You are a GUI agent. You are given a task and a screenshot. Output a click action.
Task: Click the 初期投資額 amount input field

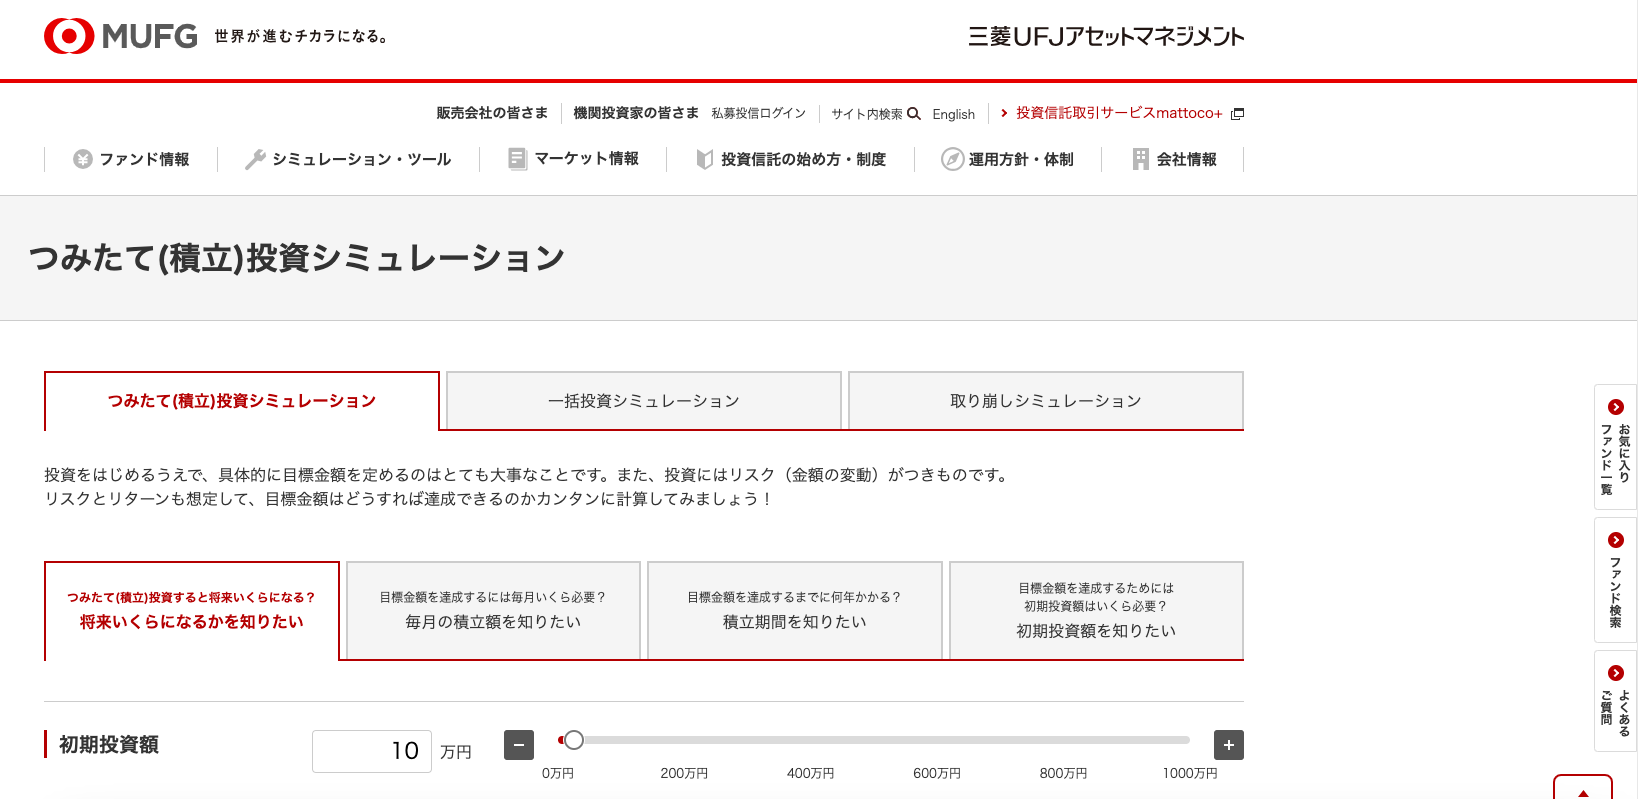[372, 751]
